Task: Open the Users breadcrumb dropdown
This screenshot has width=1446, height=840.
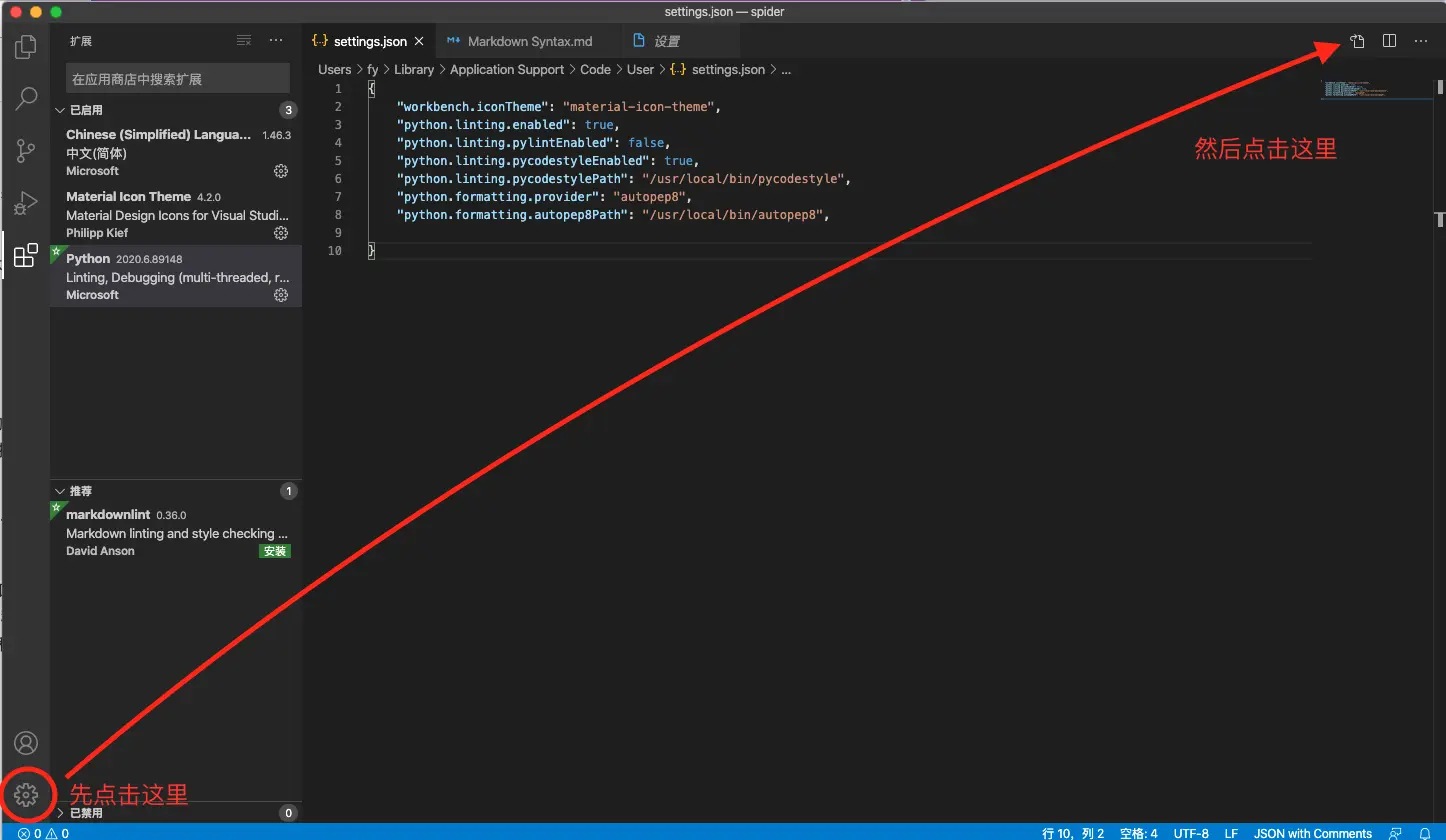Action: point(335,70)
